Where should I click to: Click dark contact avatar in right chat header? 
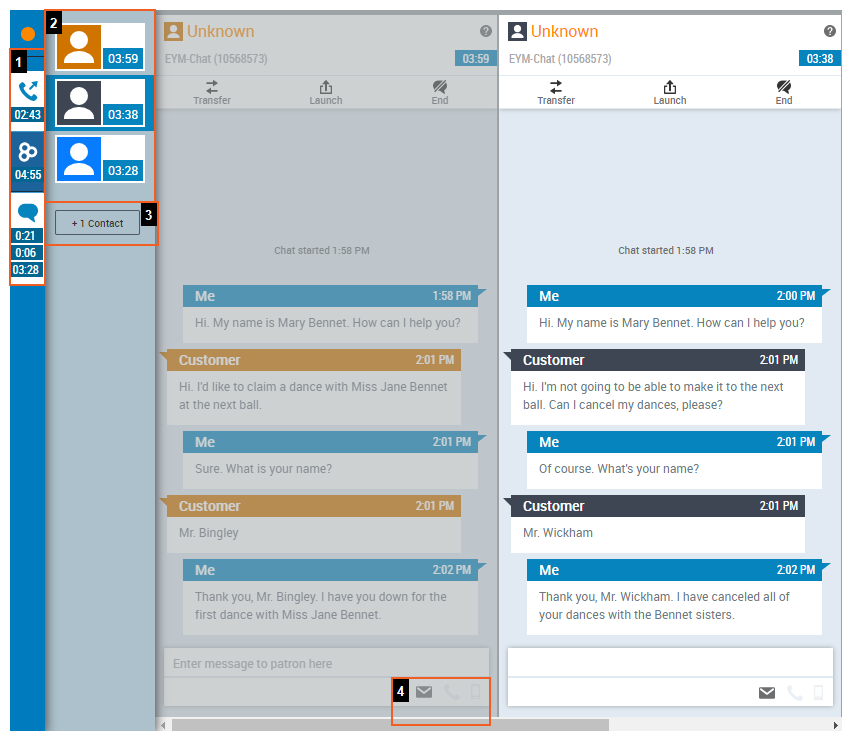click(517, 32)
